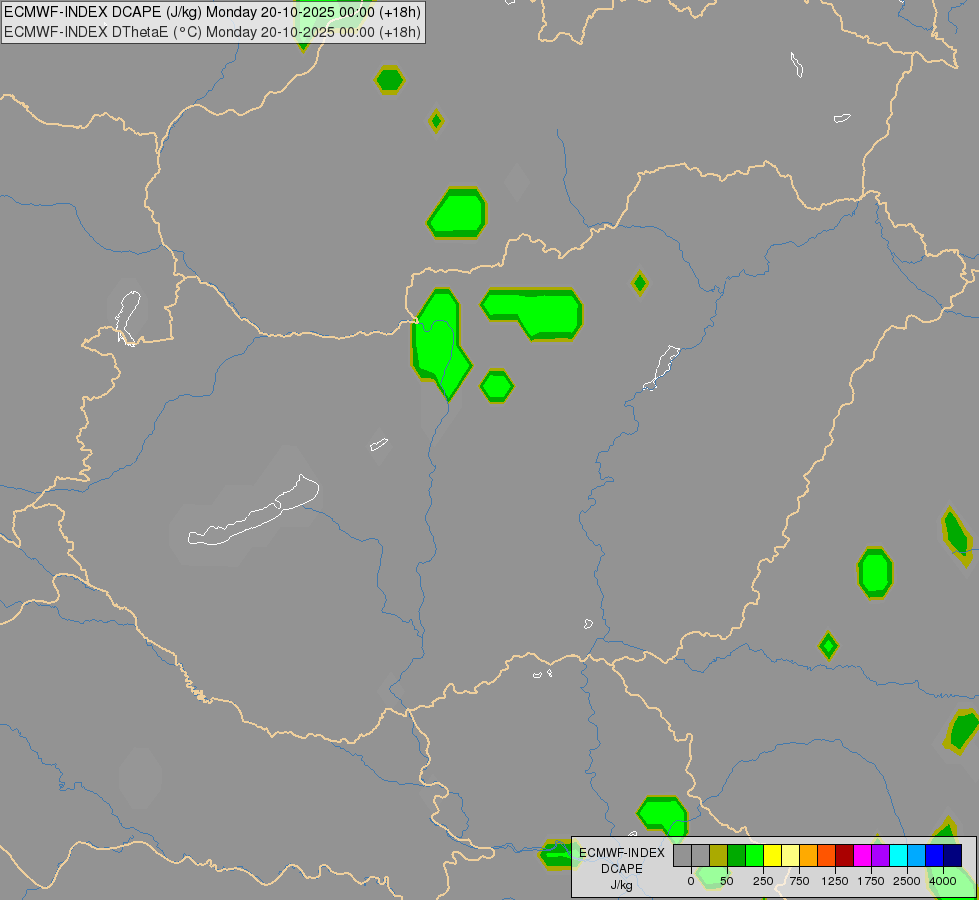Image resolution: width=979 pixels, height=900 pixels.
Task: Pick the navy legend swatch
Action: [x=952, y=855]
